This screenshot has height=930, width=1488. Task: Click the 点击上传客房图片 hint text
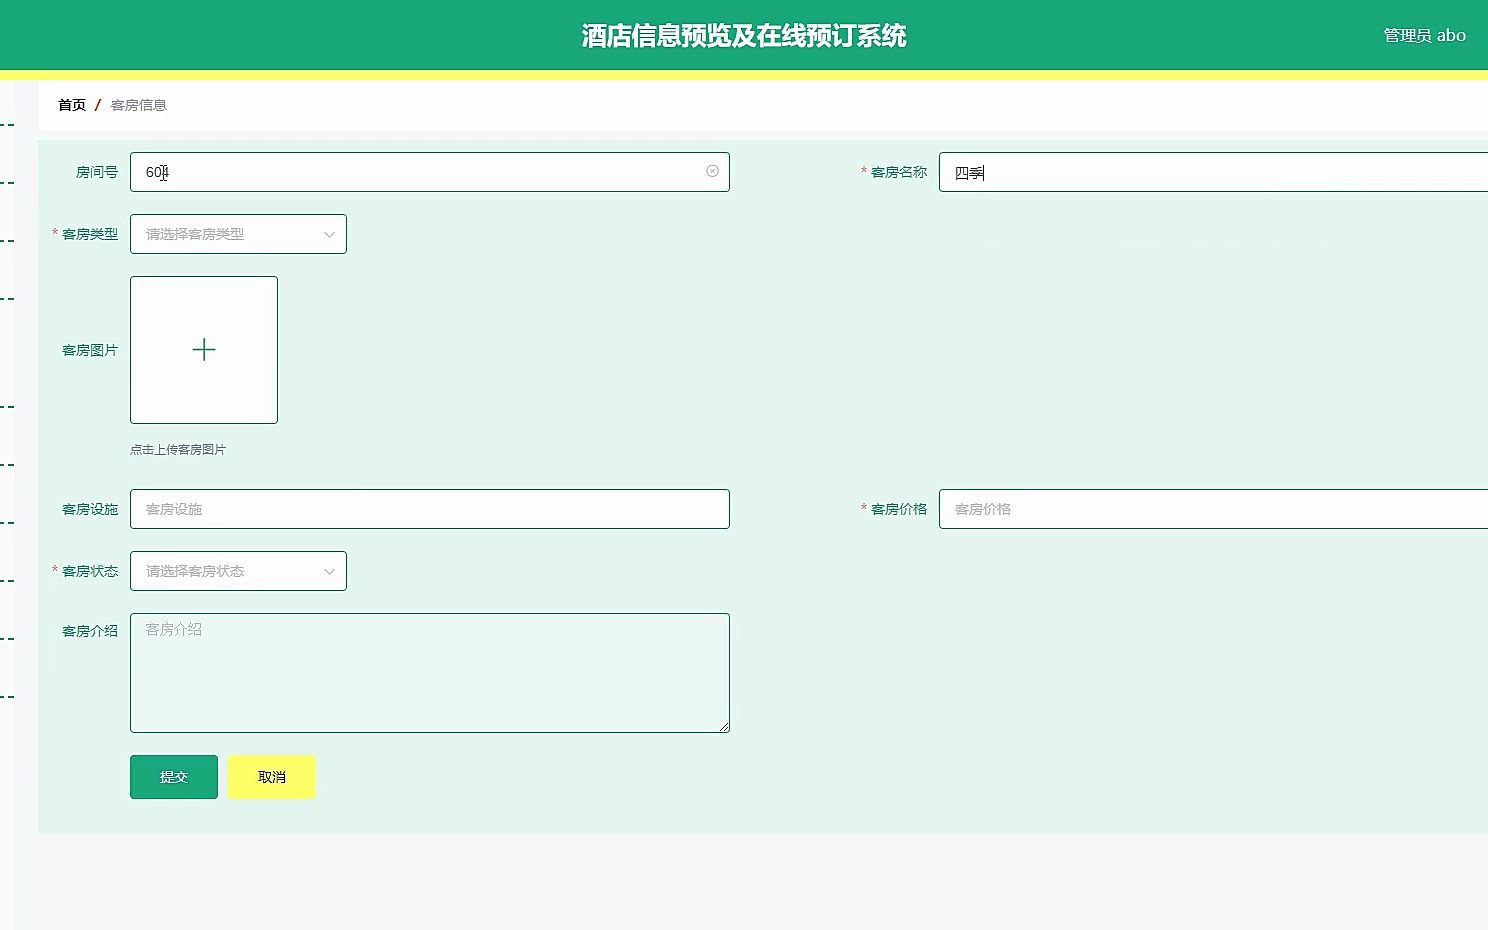pyautogui.click(x=178, y=450)
